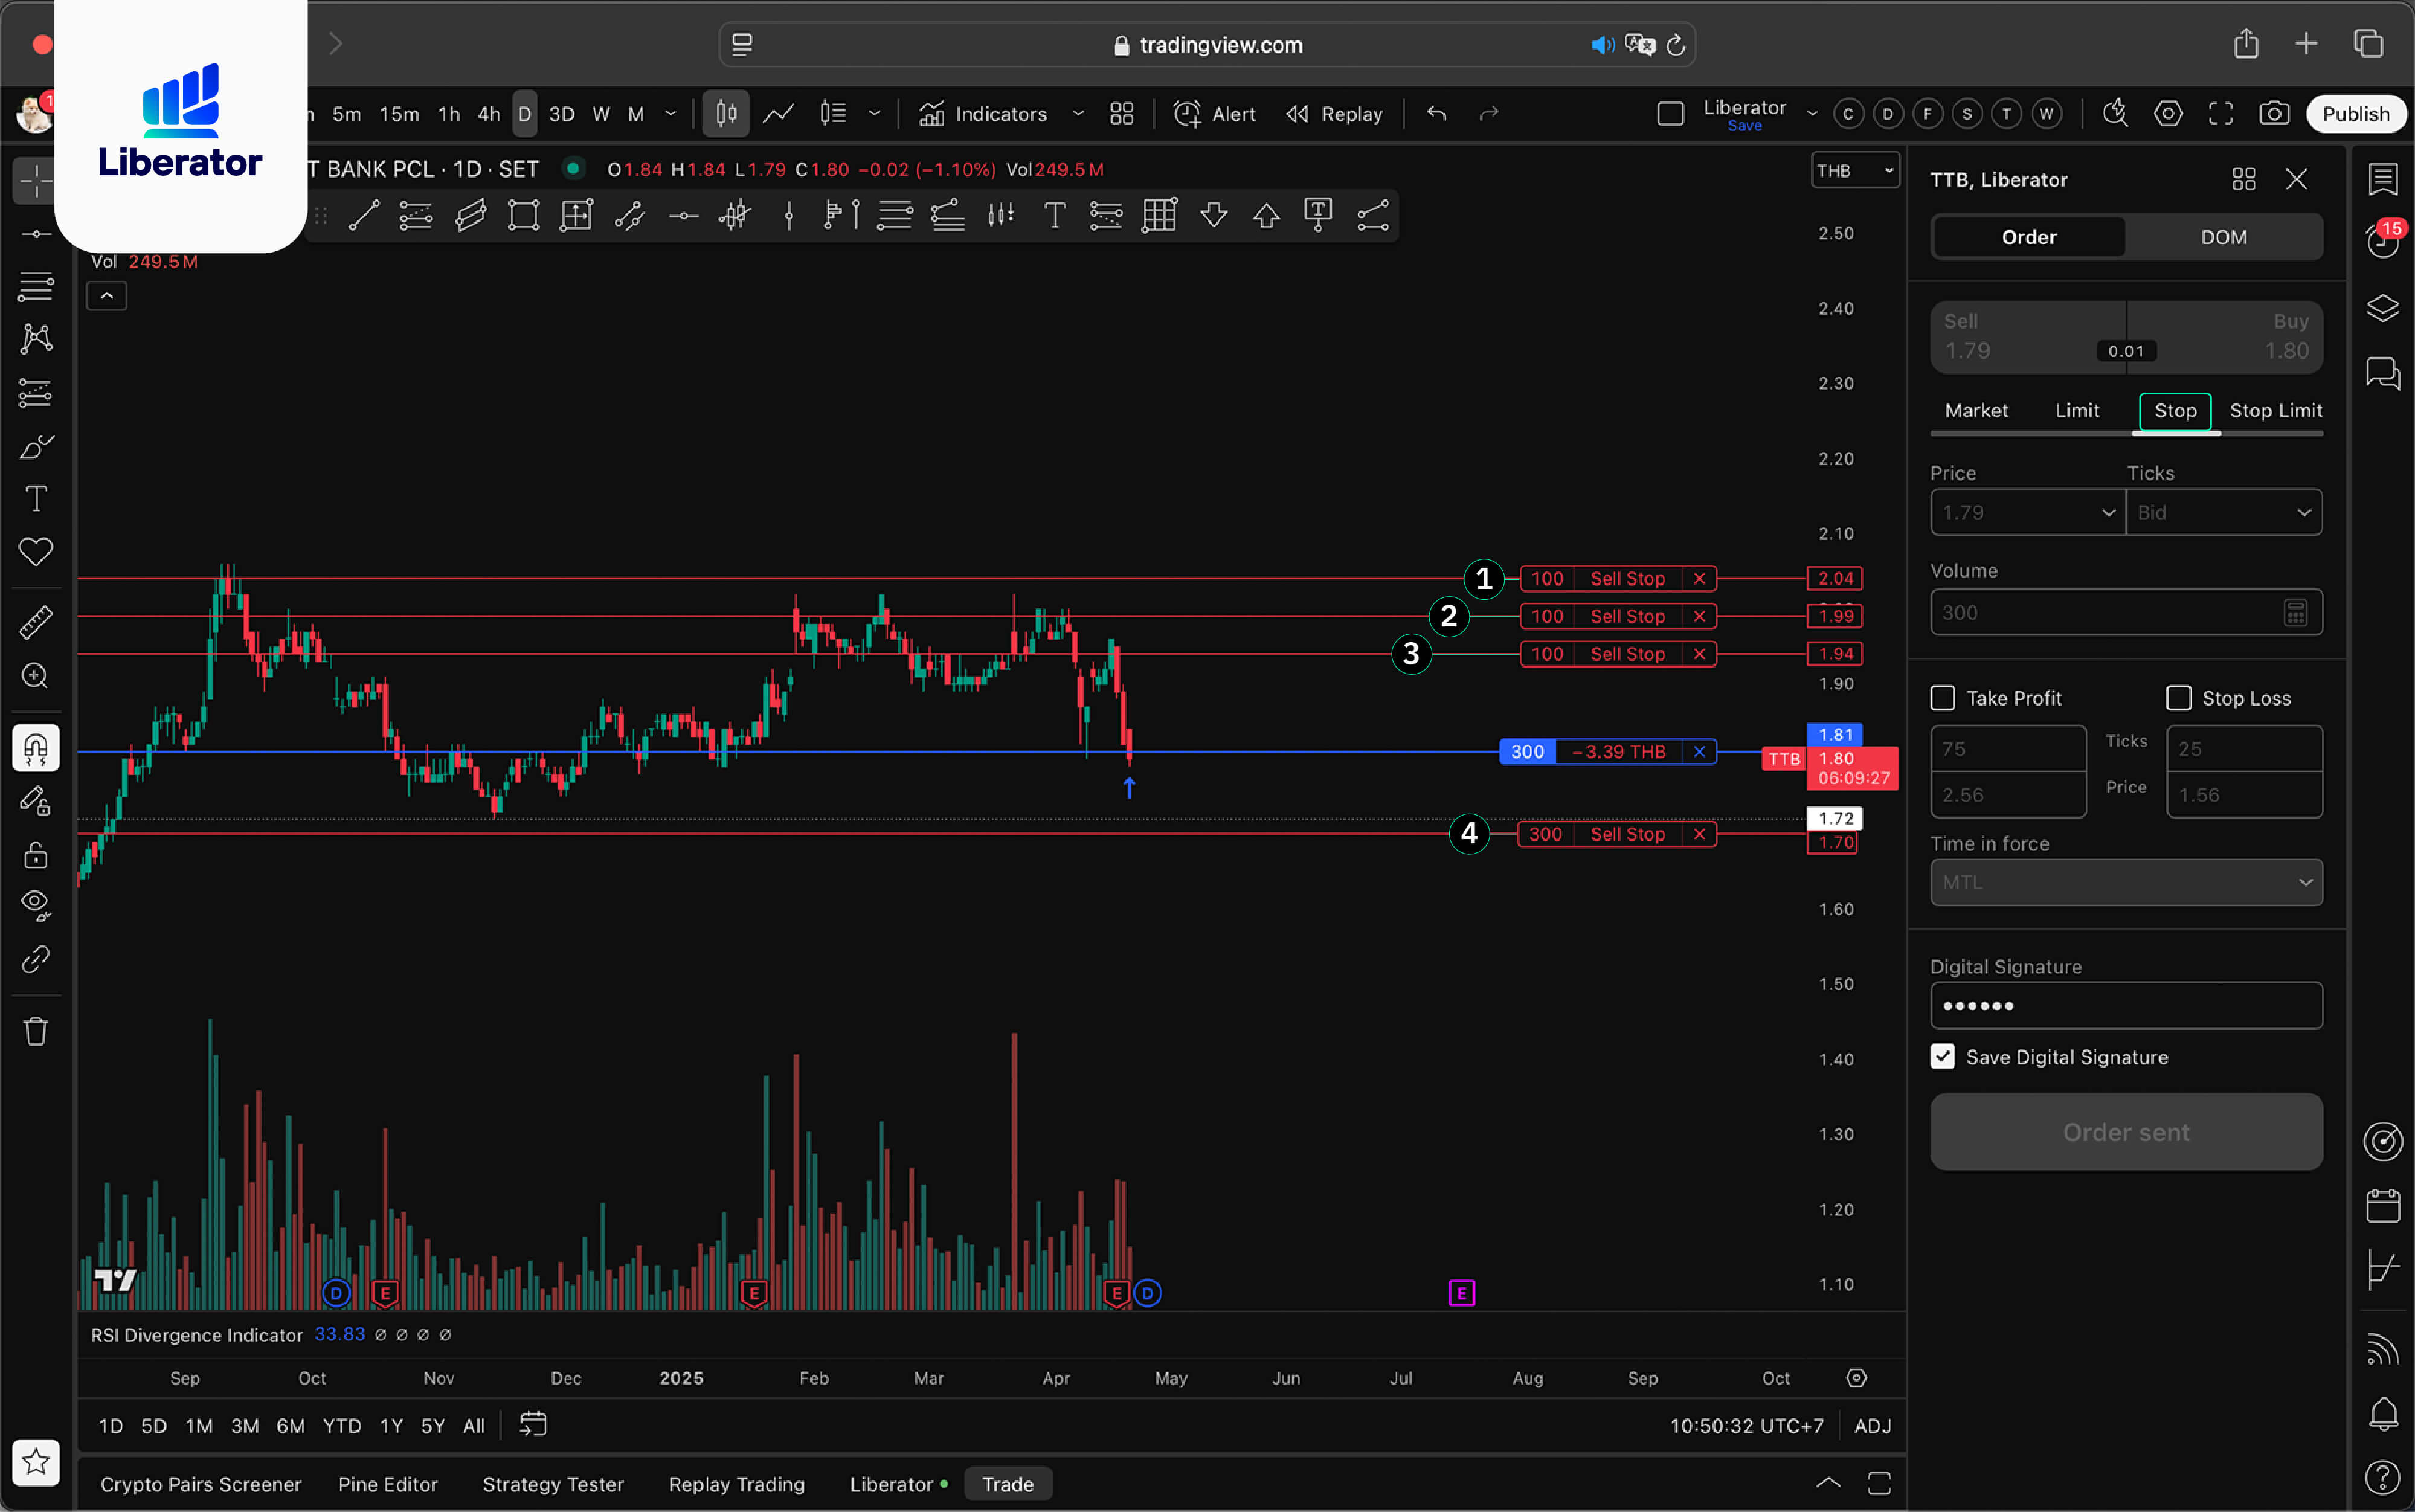2415x1512 pixels.
Task: Open Liberator layout name dropdown
Action: pos(1811,114)
